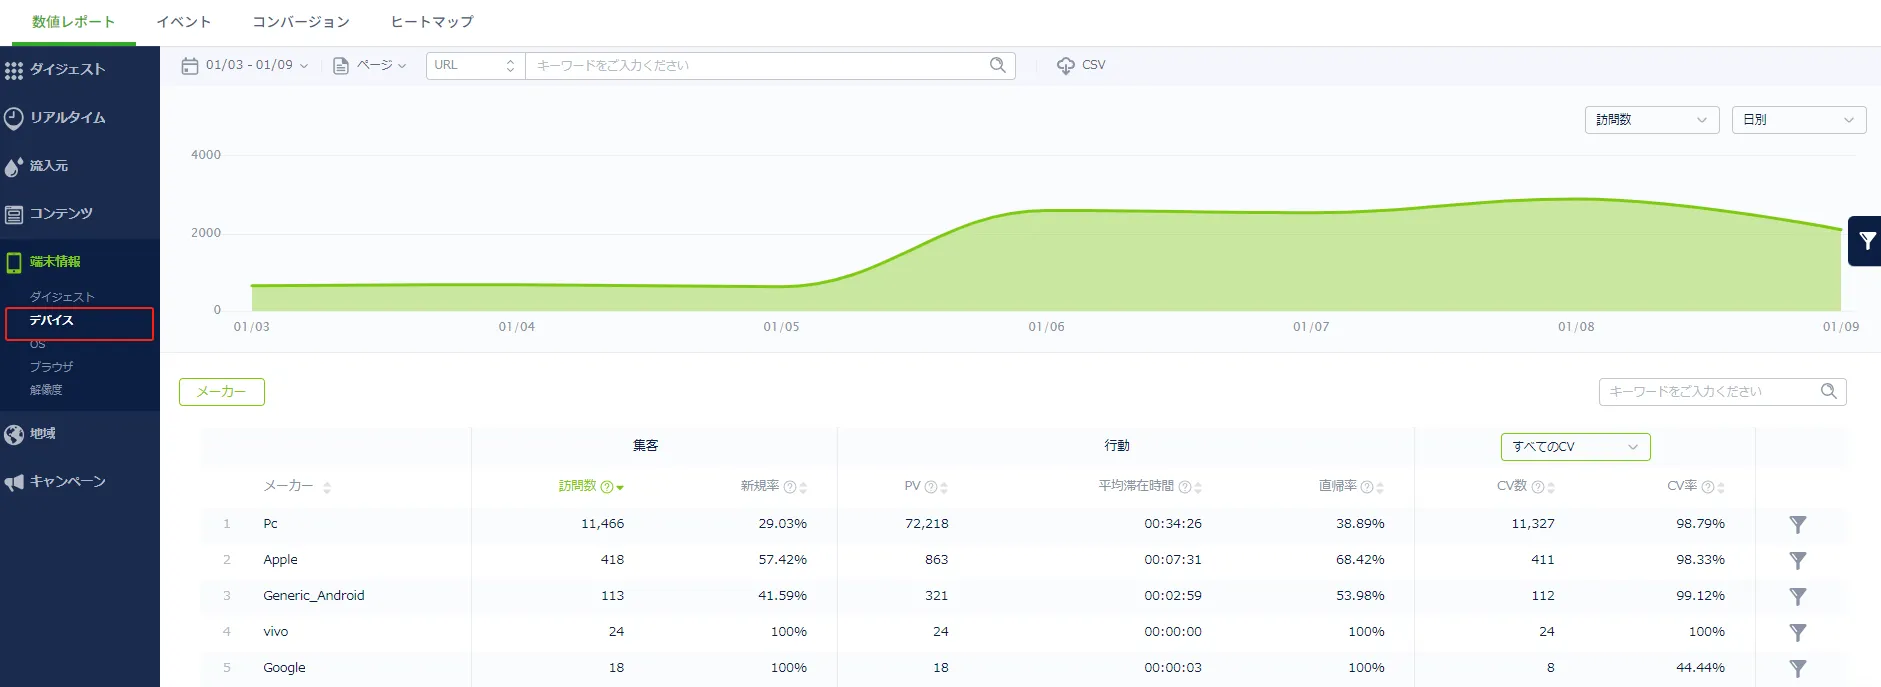Click the CSV download cloud icon
Viewport: 1881px width, 687px height.
[x=1065, y=66]
